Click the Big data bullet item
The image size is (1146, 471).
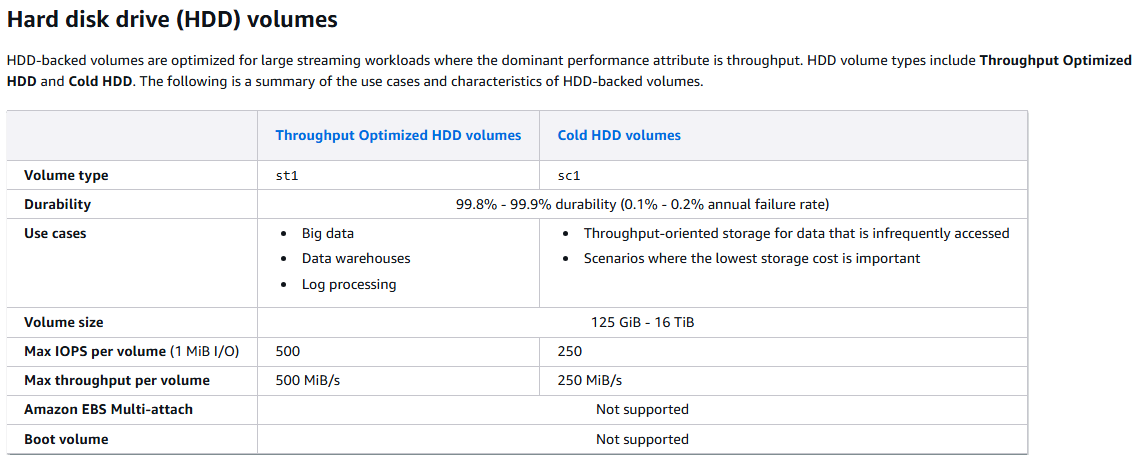point(328,233)
